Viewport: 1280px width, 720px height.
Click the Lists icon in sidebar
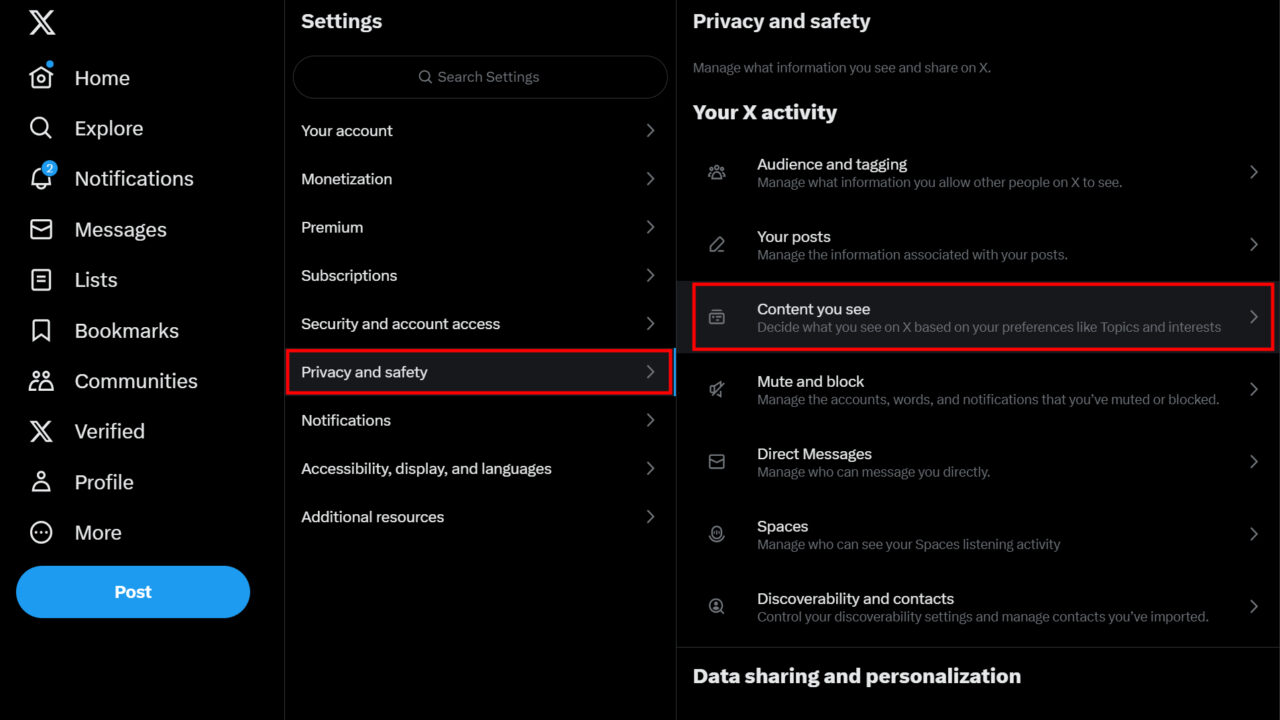pos(41,280)
